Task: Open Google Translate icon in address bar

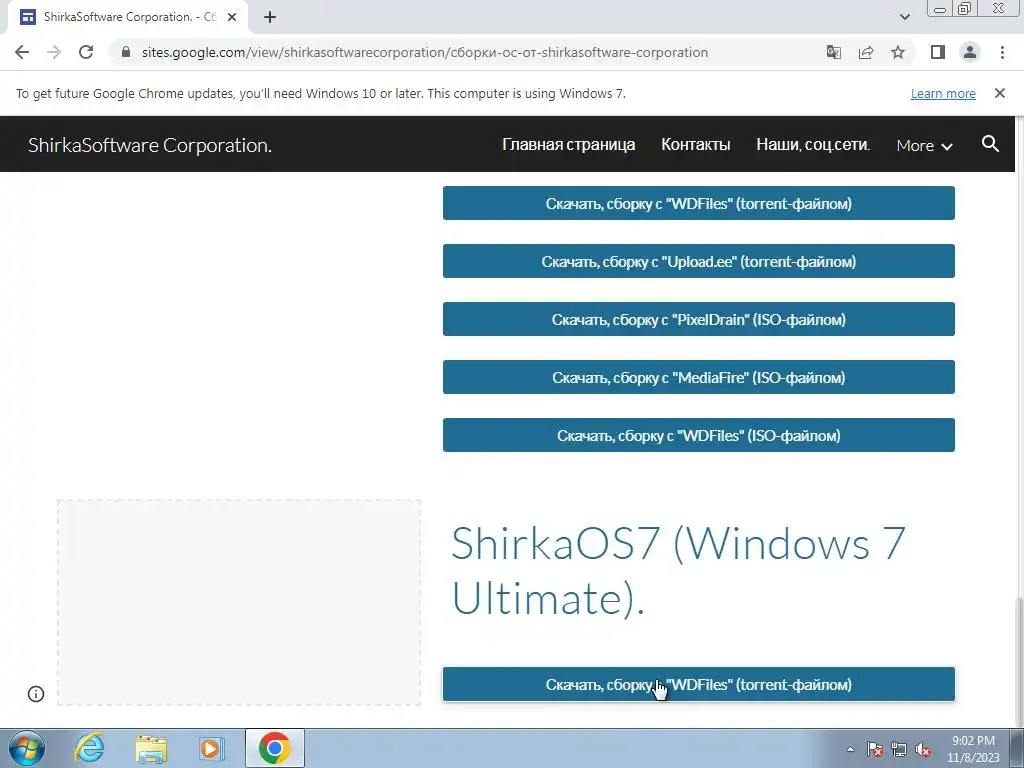Action: click(833, 52)
